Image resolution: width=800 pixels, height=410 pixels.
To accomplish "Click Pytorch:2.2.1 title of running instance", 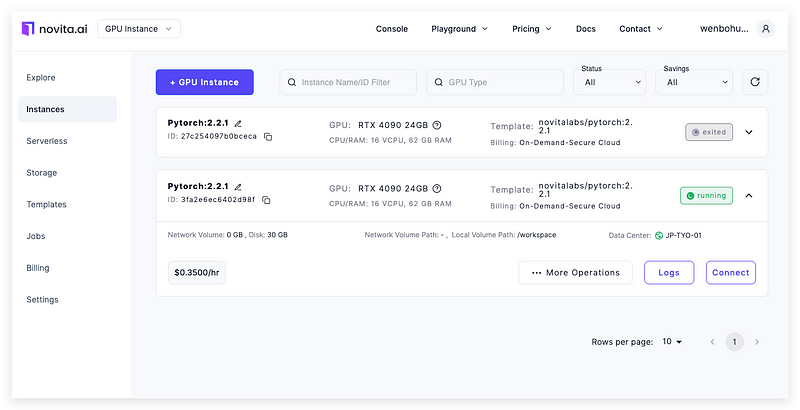I will (198, 186).
